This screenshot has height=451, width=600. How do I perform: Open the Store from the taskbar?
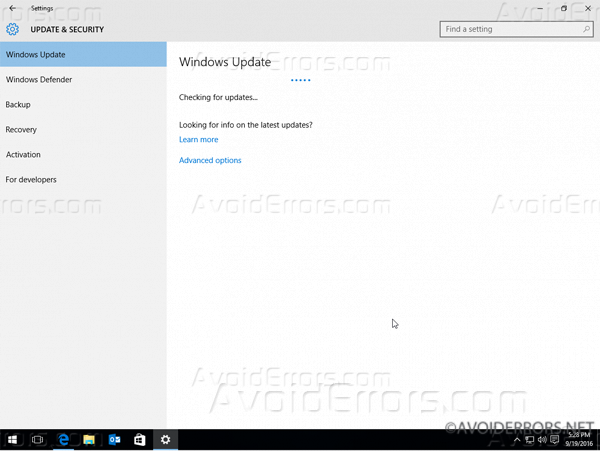[x=140, y=440]
